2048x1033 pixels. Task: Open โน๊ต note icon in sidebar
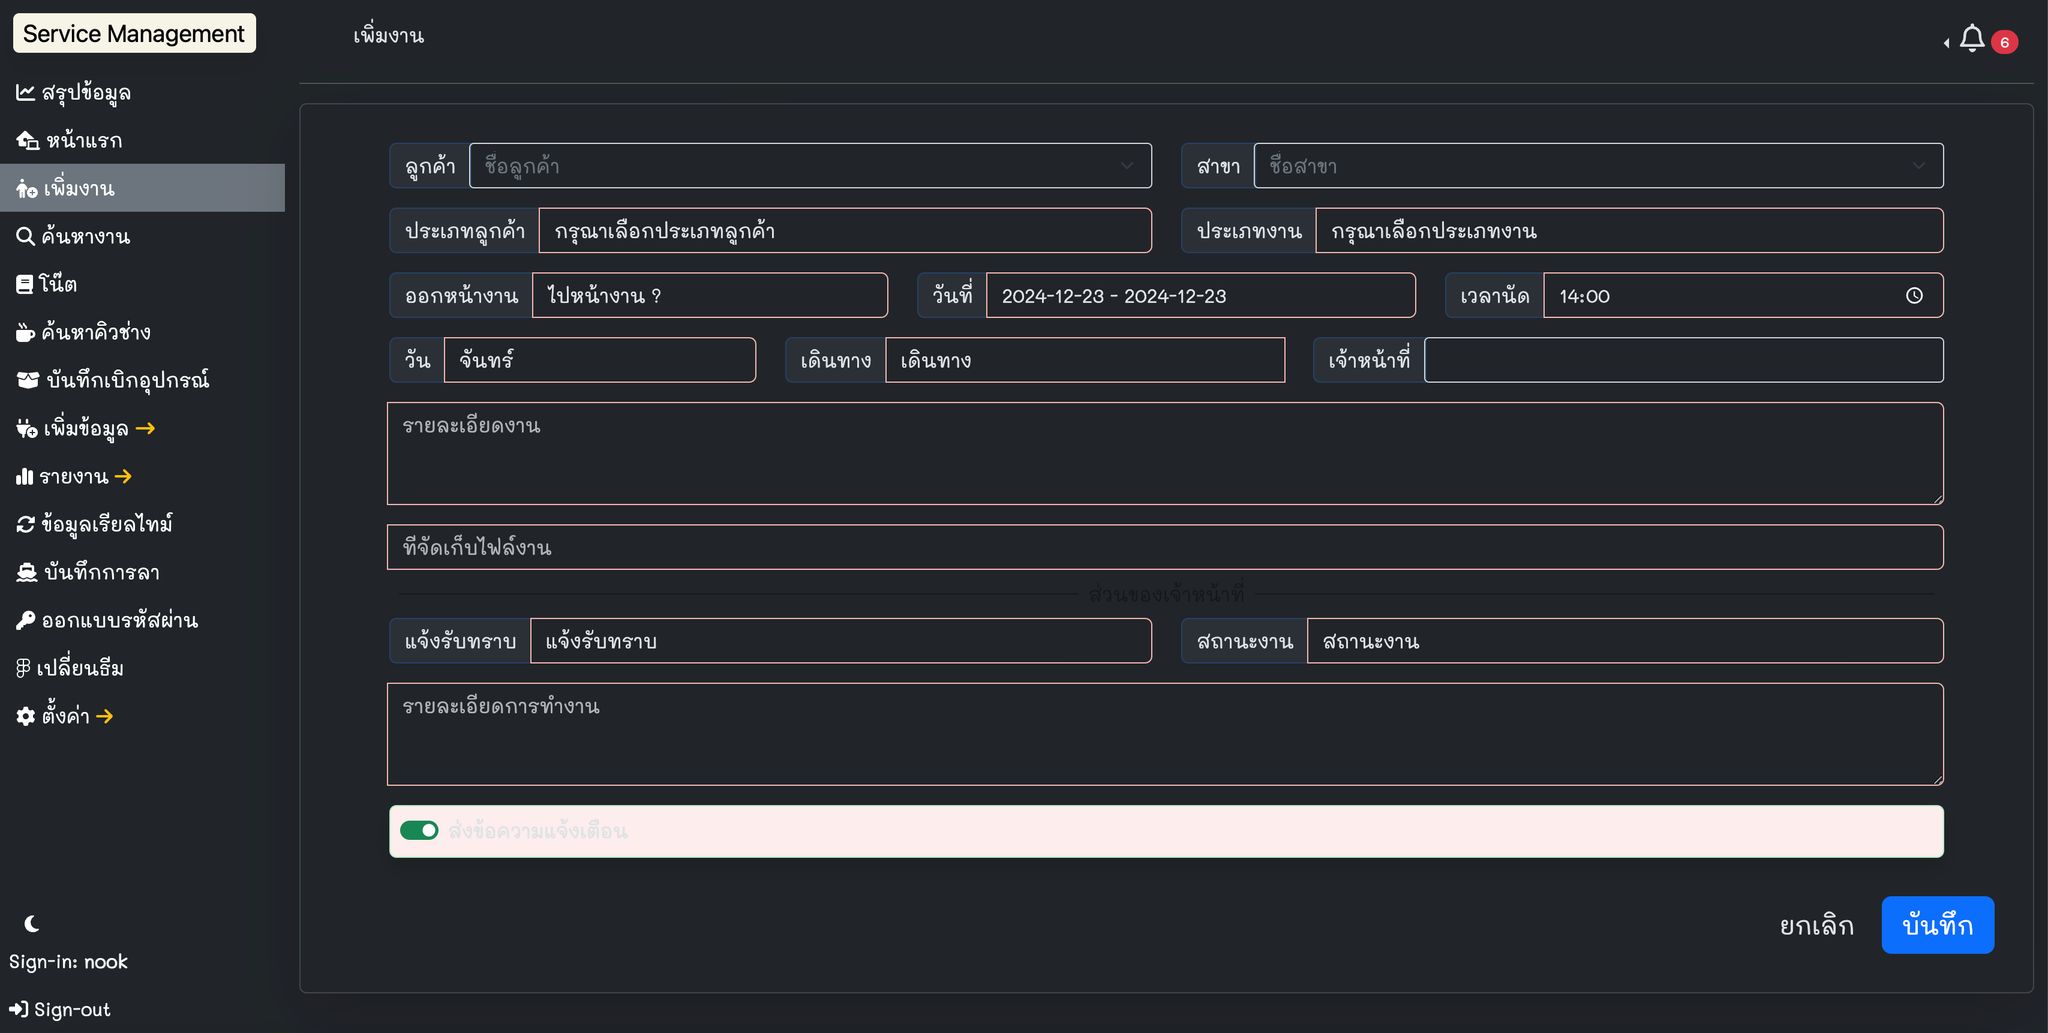(25, 285)
